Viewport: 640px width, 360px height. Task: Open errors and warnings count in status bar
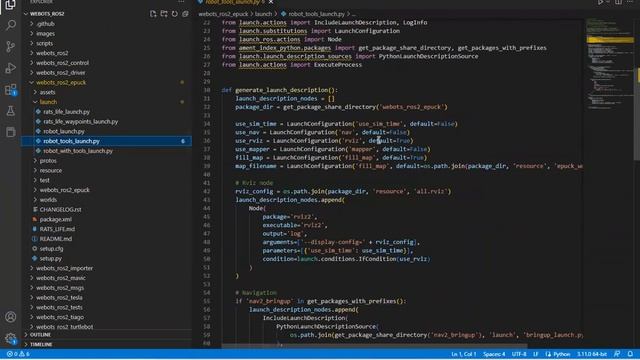[18, 354]
